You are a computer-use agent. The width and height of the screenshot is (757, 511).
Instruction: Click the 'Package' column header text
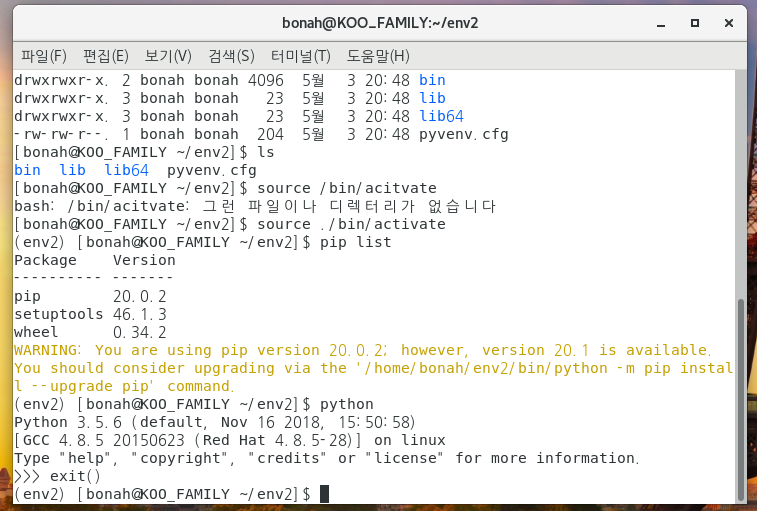point(45,260)
